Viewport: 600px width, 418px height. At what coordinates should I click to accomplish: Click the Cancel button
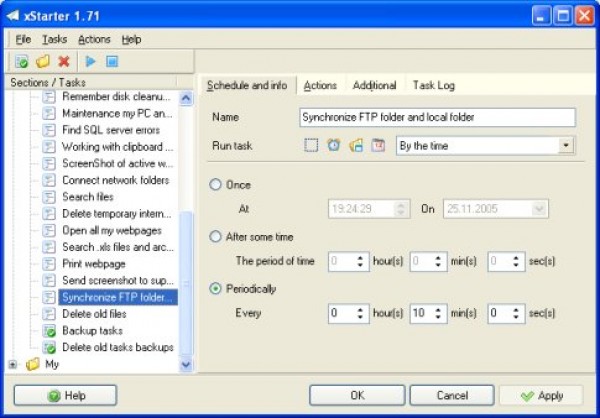pyautogui.click(x=451, y=395)
